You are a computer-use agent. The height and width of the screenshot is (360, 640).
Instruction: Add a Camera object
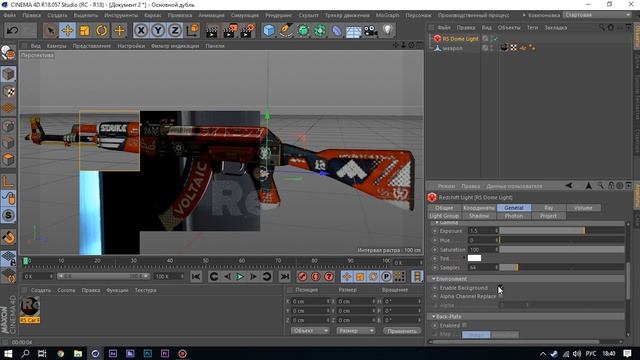(371, 31)
